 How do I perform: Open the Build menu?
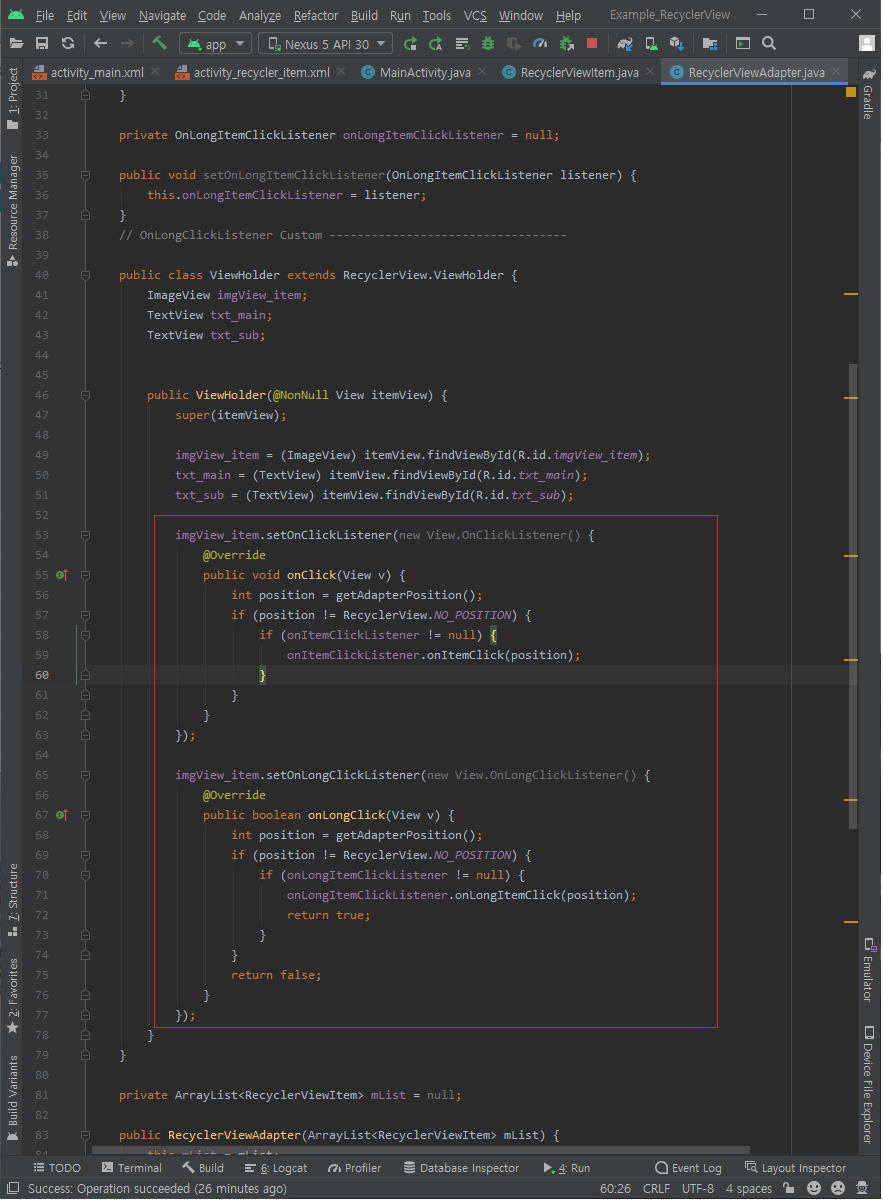pyautogui.click(x=364, y=15)
